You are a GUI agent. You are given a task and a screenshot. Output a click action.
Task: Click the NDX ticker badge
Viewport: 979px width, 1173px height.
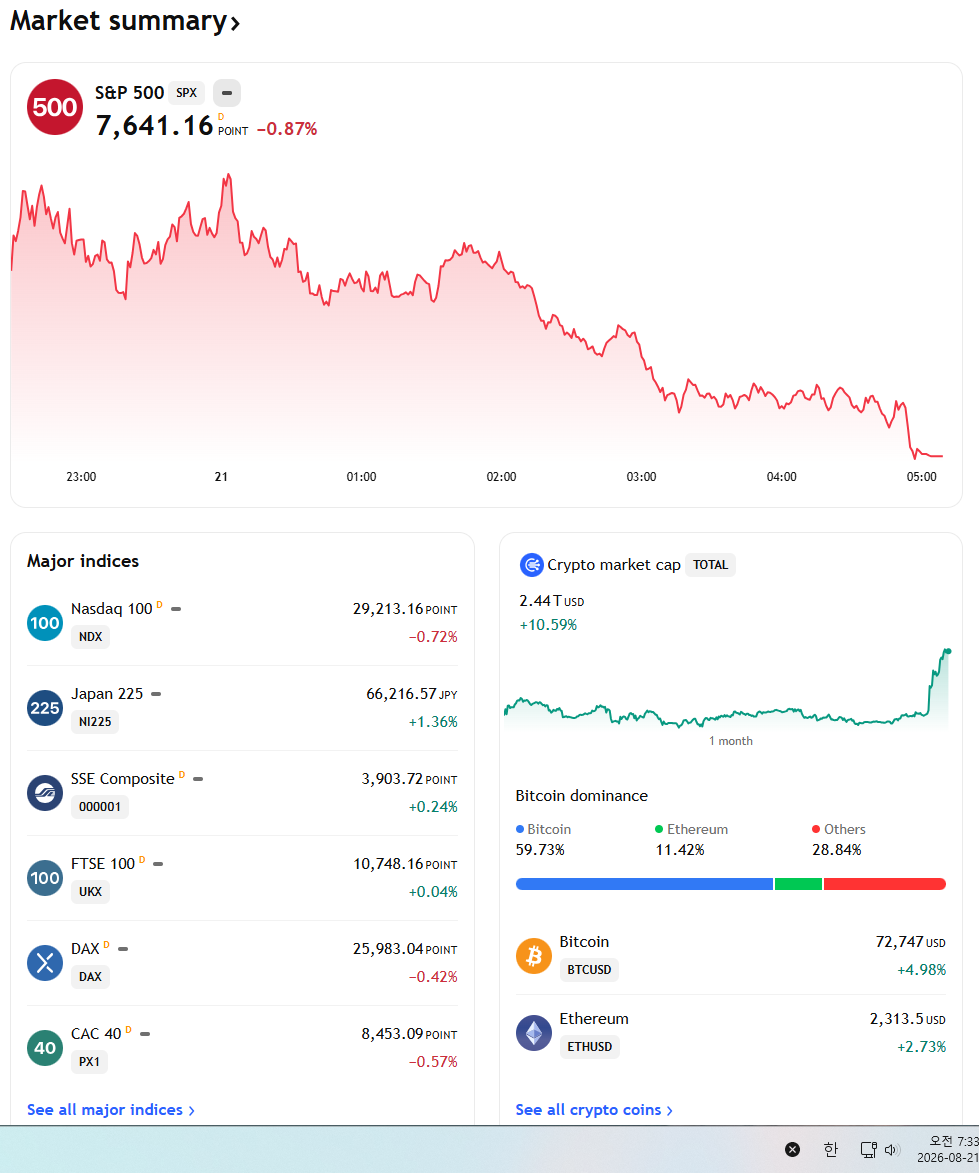click(x=90, y=637)
